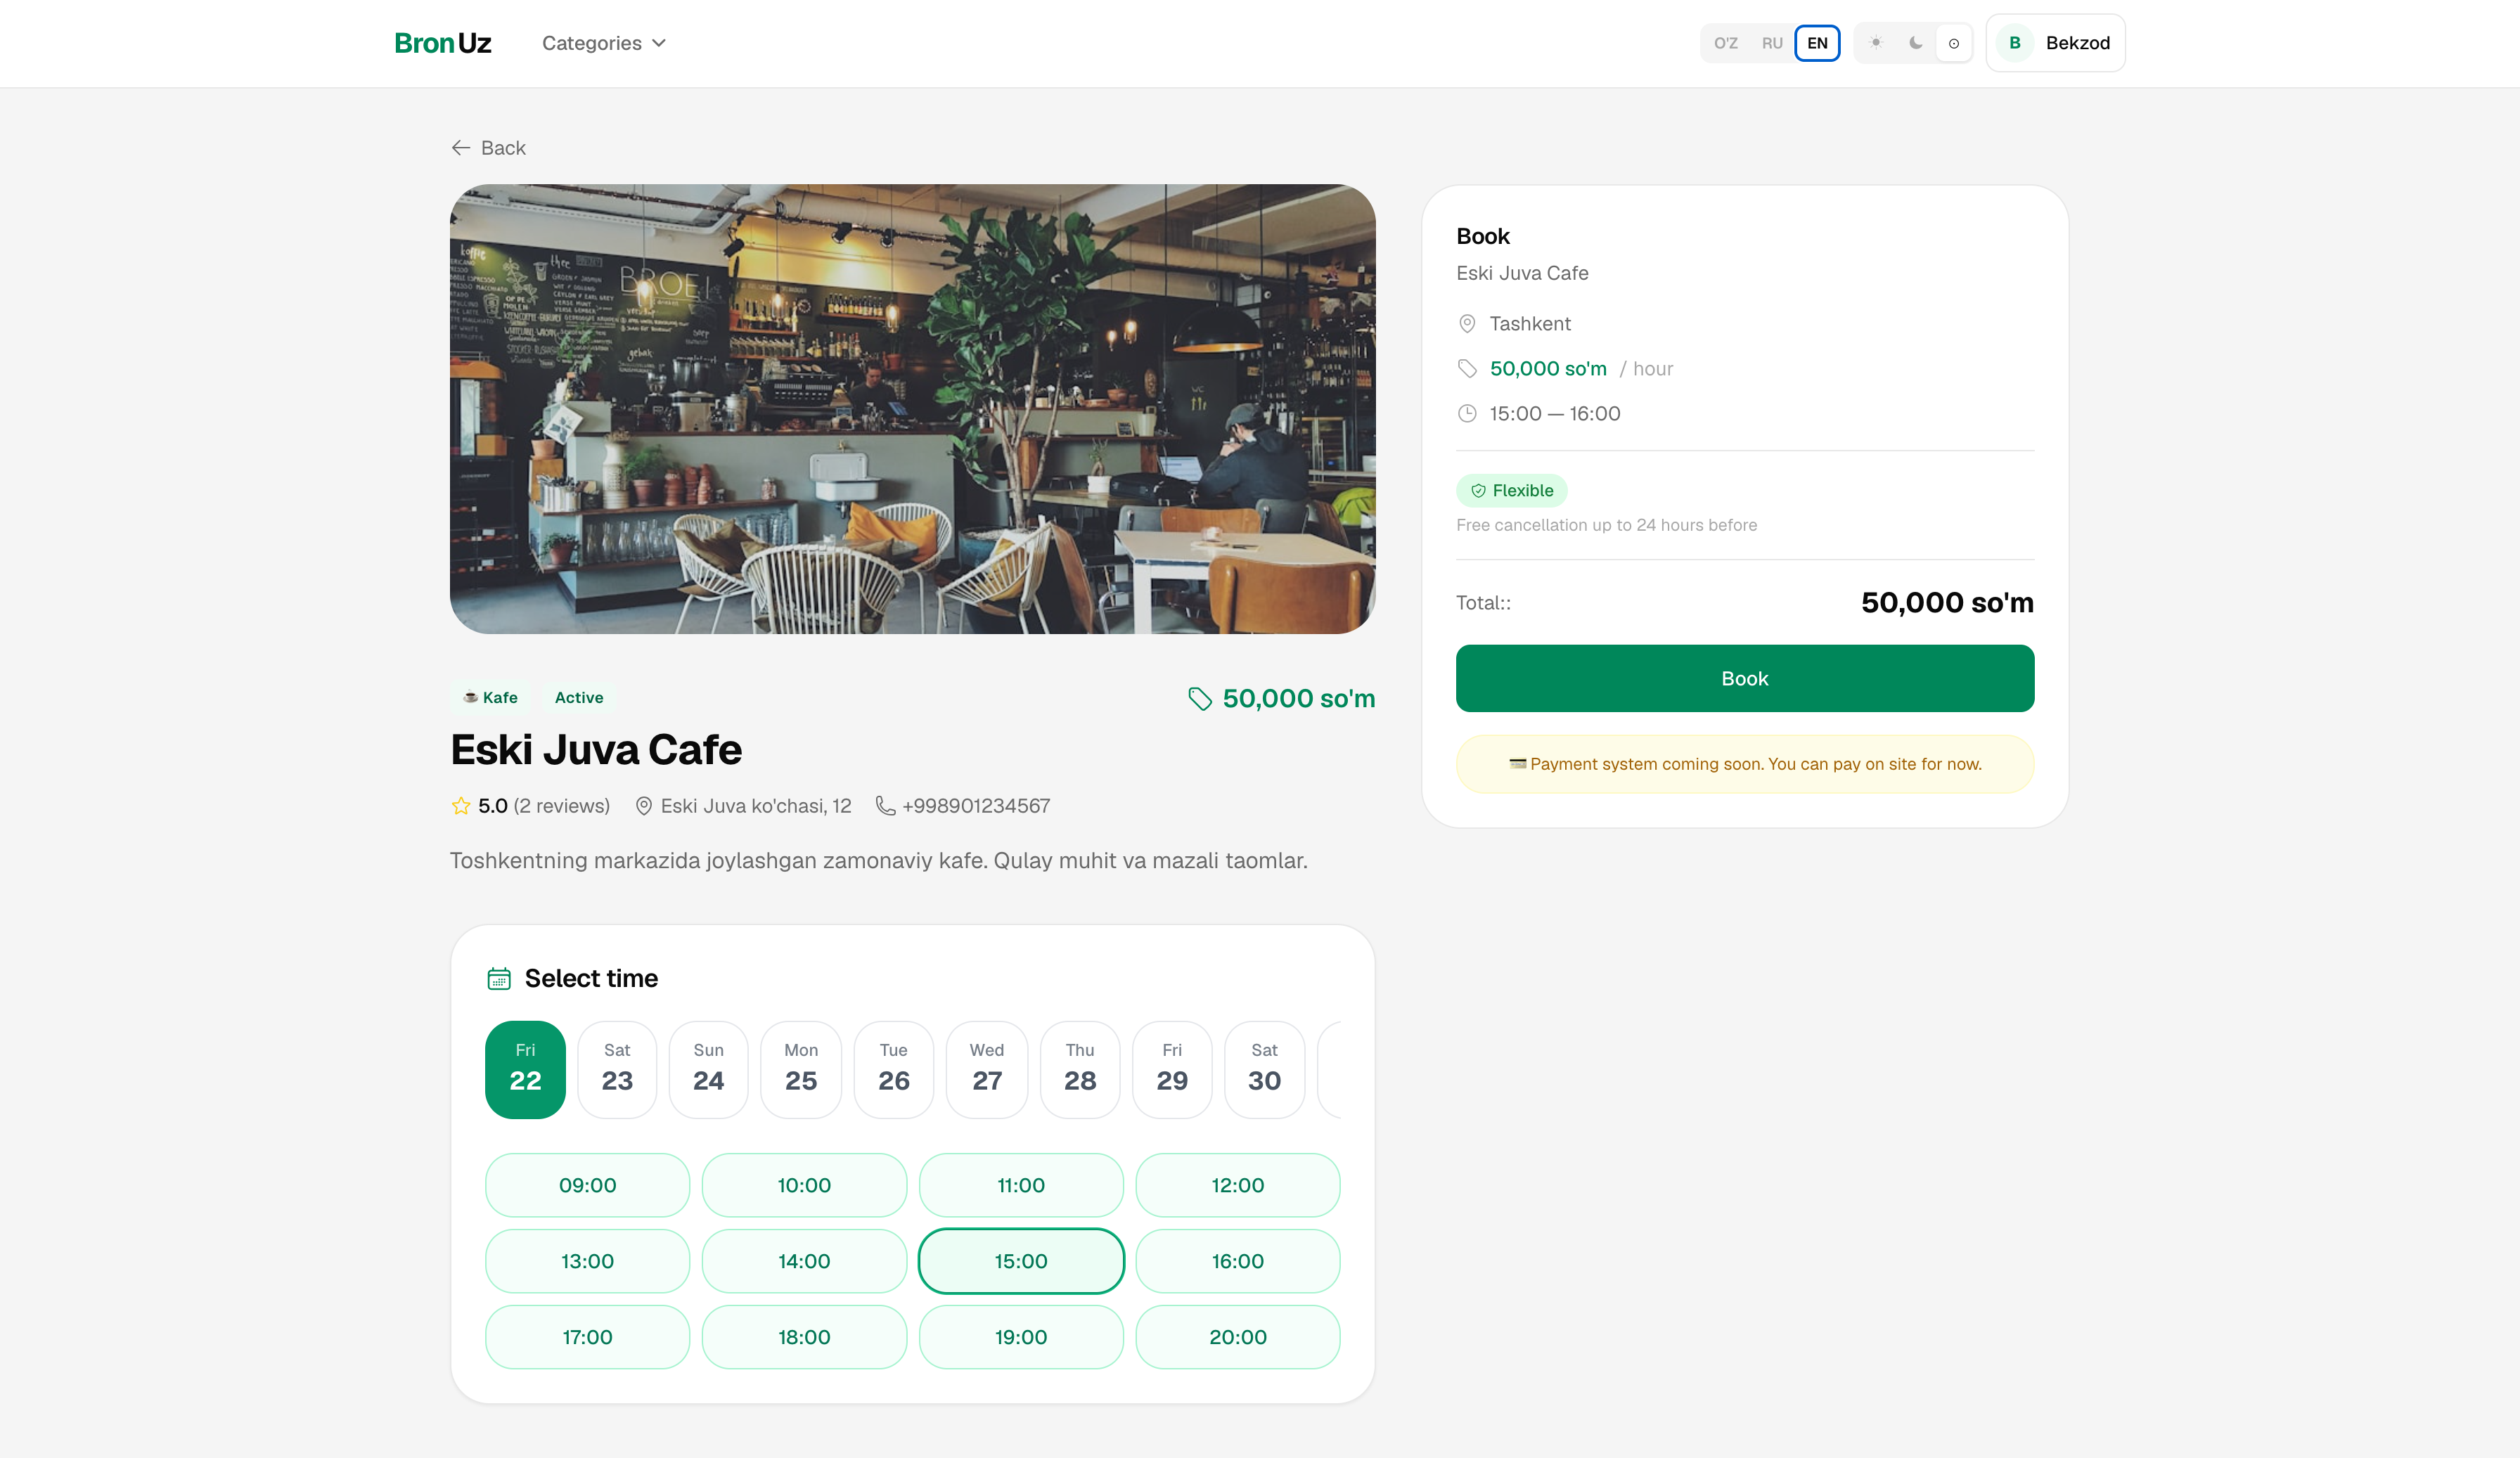Choose the 16:00 time slot
Screen dimensions: 2520x1458
1238,1261
